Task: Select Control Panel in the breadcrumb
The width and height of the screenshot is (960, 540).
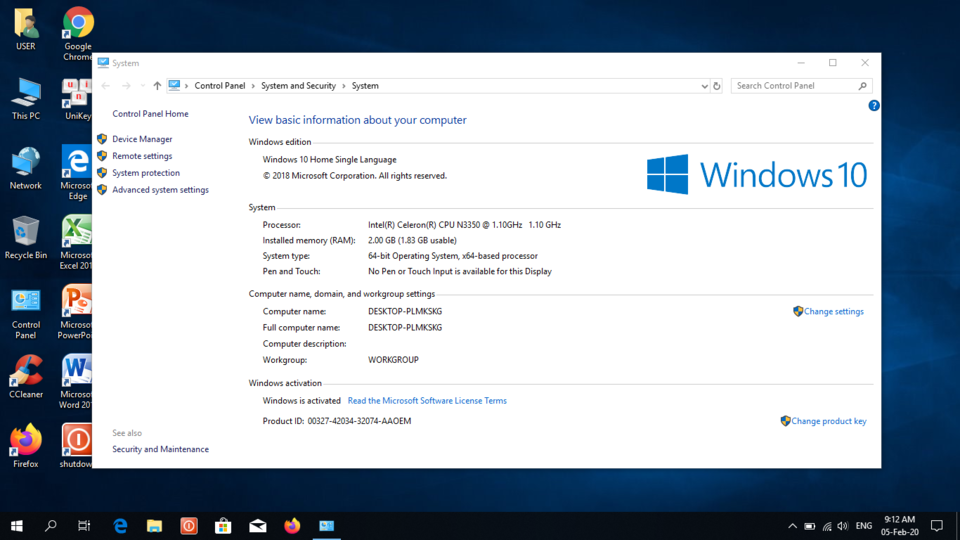Action: [220, 86]
